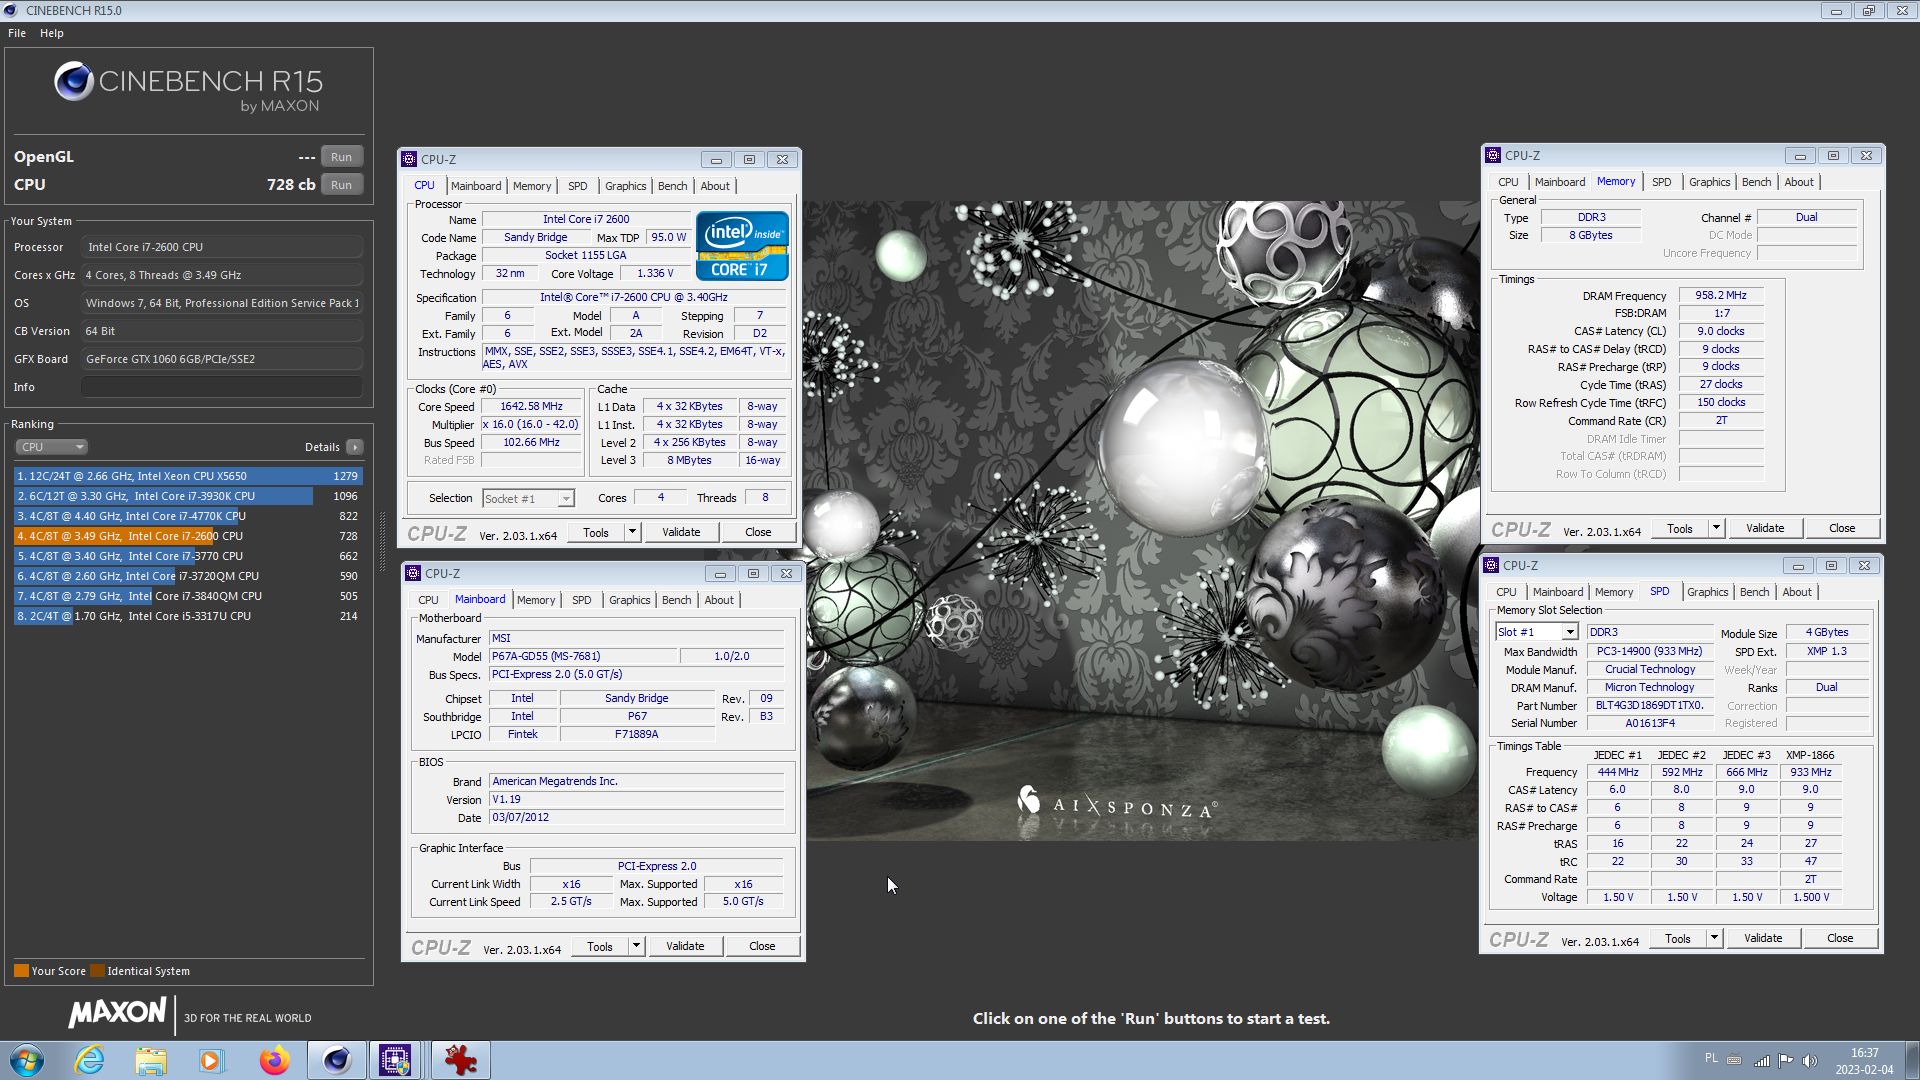Click the Cinebench title bar icon
Screen dimensions: 1920x1080
(x=11, y=10)
